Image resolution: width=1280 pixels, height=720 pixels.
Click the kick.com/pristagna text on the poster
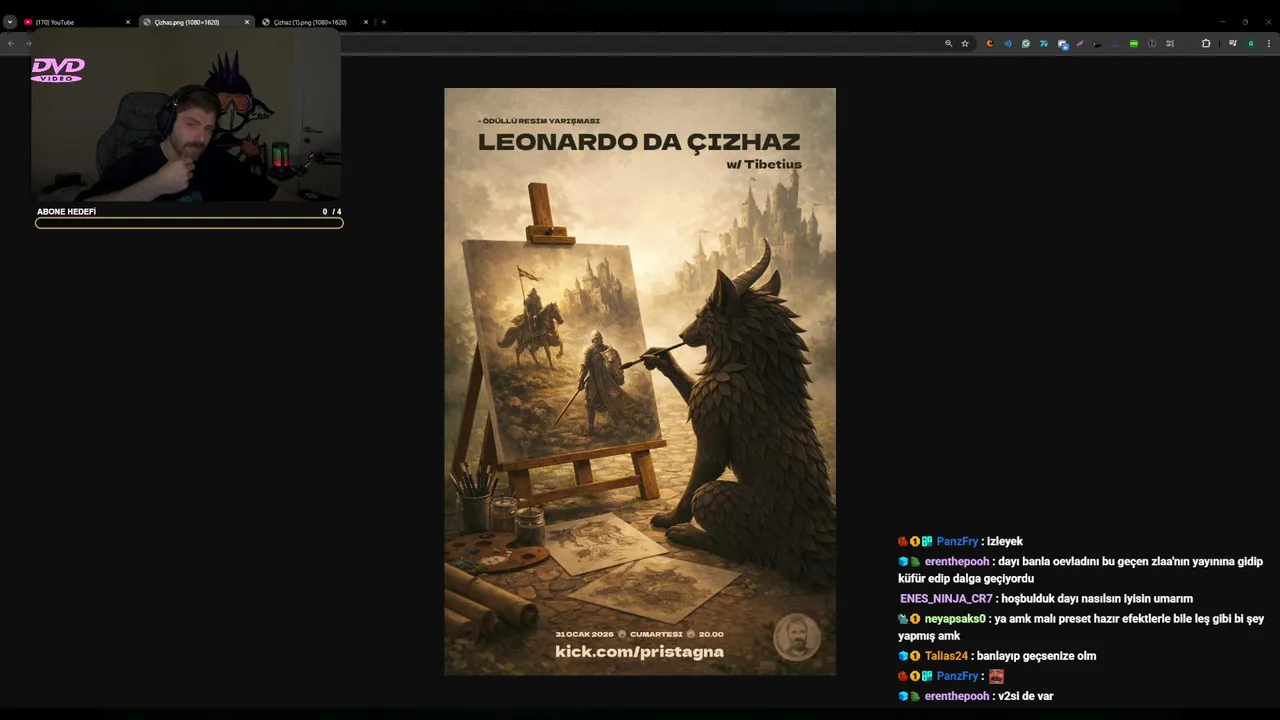(x=639, y=651)
